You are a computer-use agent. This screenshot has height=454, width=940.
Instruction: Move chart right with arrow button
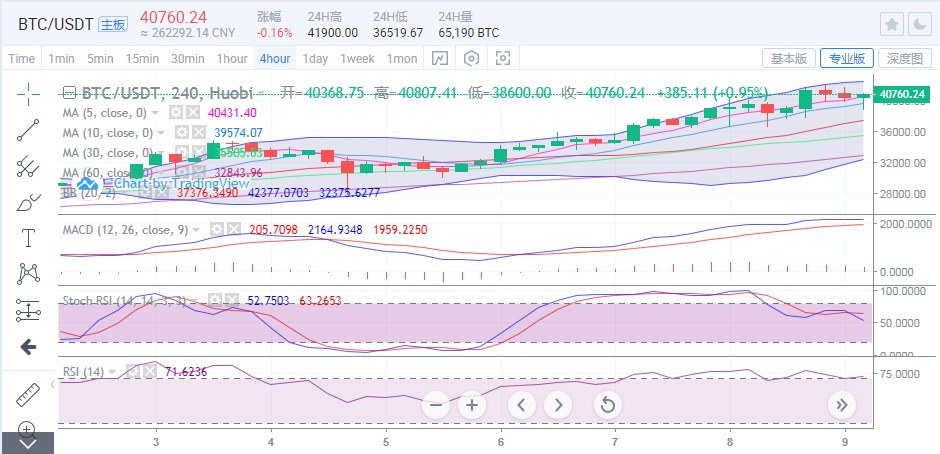pyautogui.click(x=558, y=405)
